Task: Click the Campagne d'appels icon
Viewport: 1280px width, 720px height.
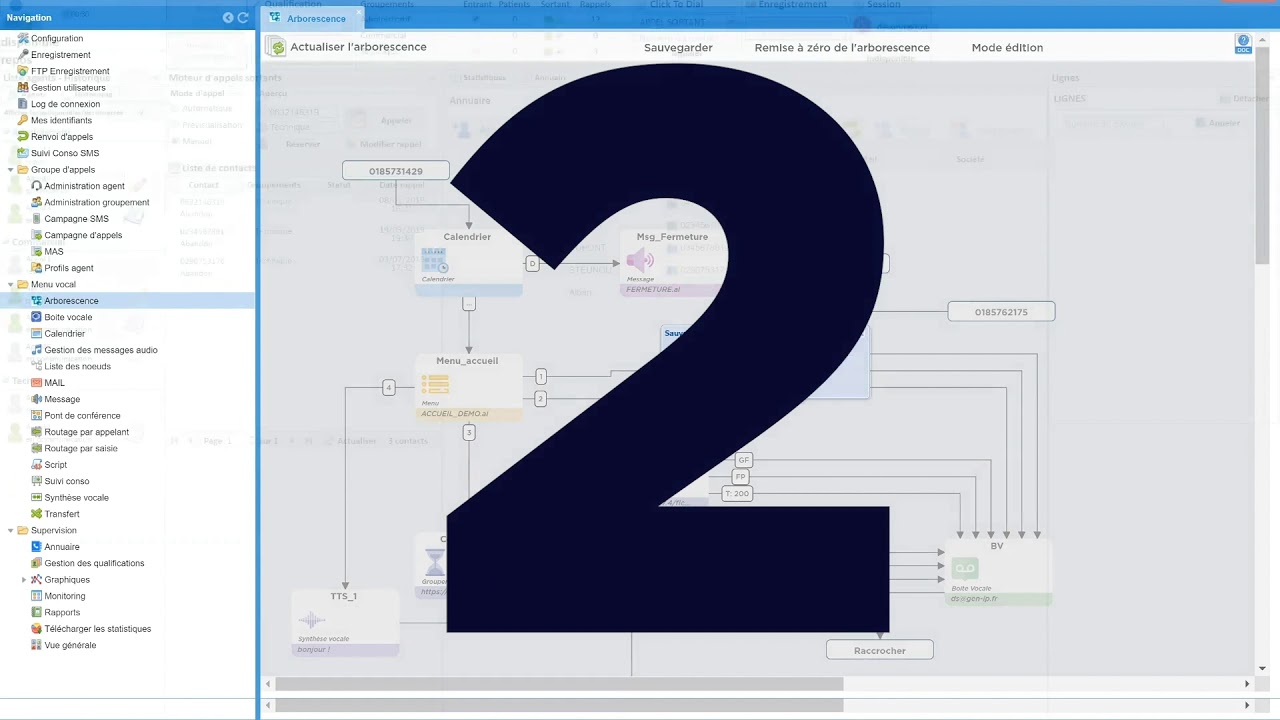Action: 36,235
